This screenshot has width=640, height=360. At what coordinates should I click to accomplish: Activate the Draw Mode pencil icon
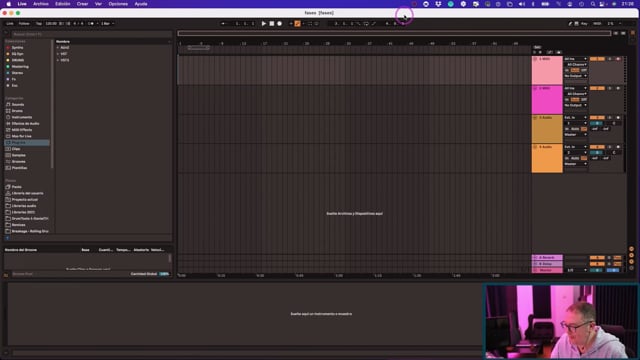[570, 24]
